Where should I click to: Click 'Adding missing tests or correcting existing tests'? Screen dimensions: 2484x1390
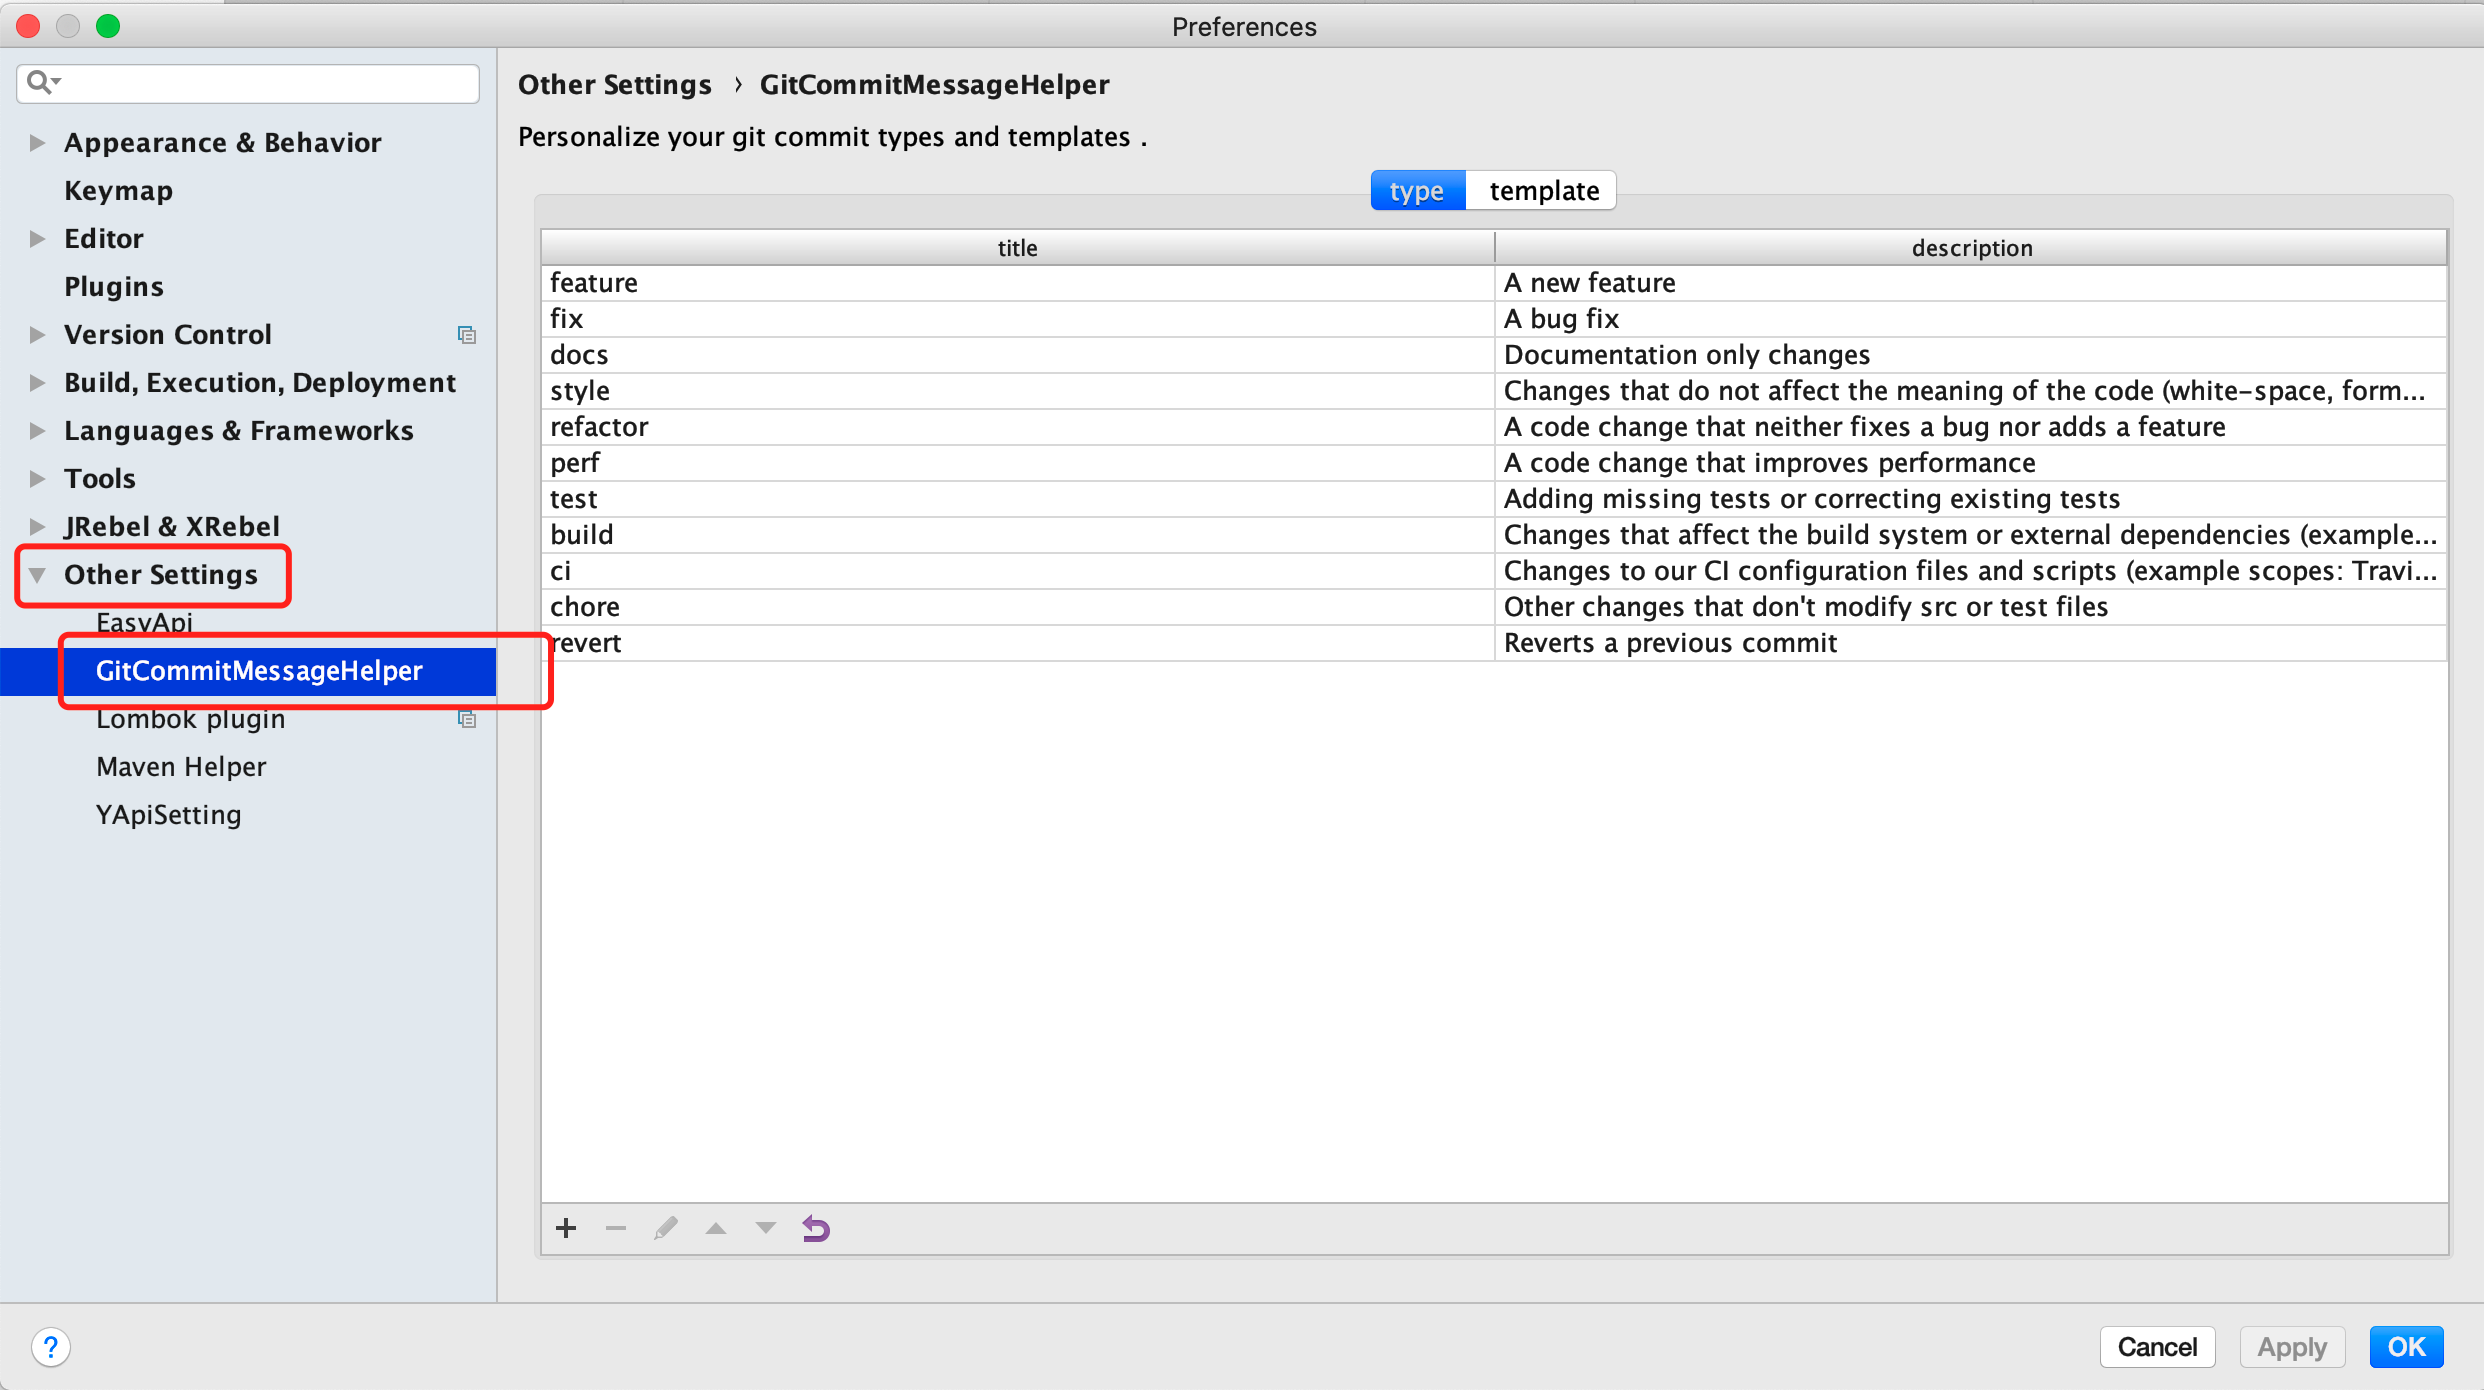[x=1971, y=499]
